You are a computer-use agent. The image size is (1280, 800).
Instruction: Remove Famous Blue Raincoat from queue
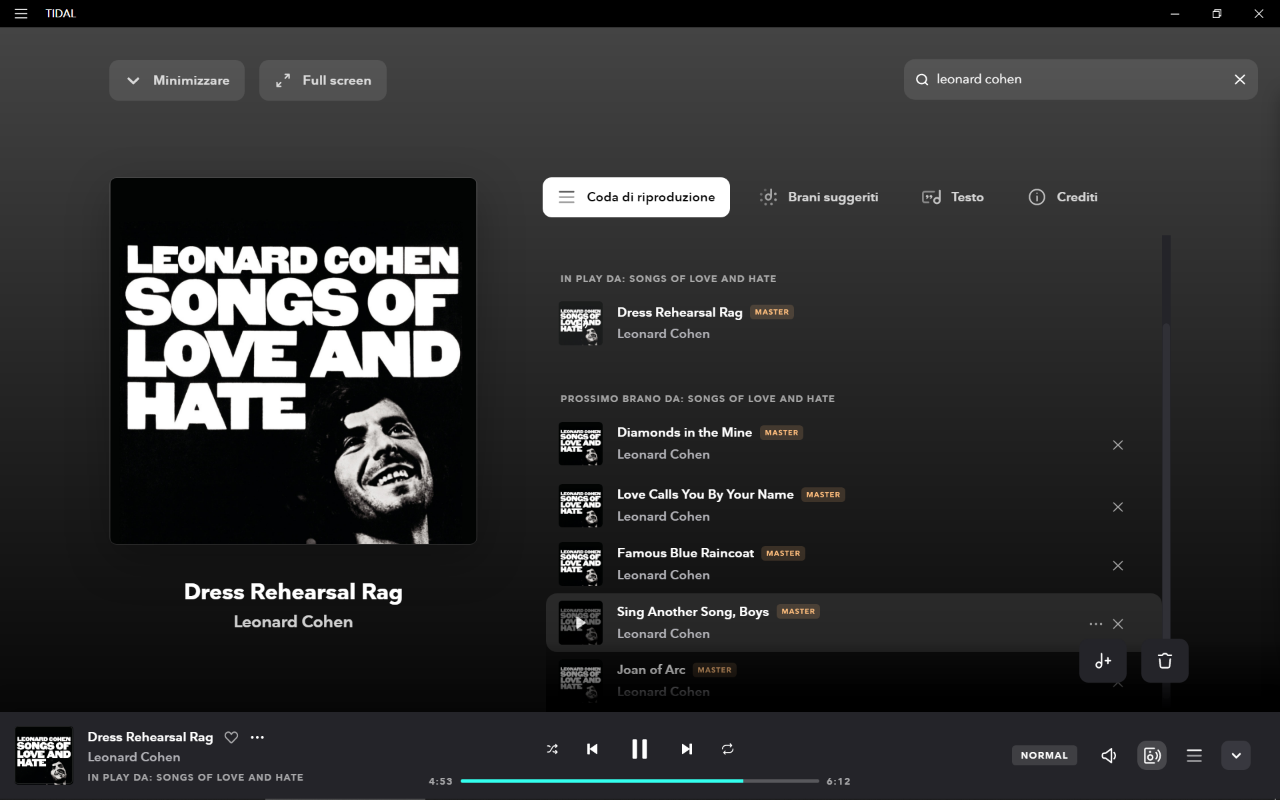click(1118, 566)
